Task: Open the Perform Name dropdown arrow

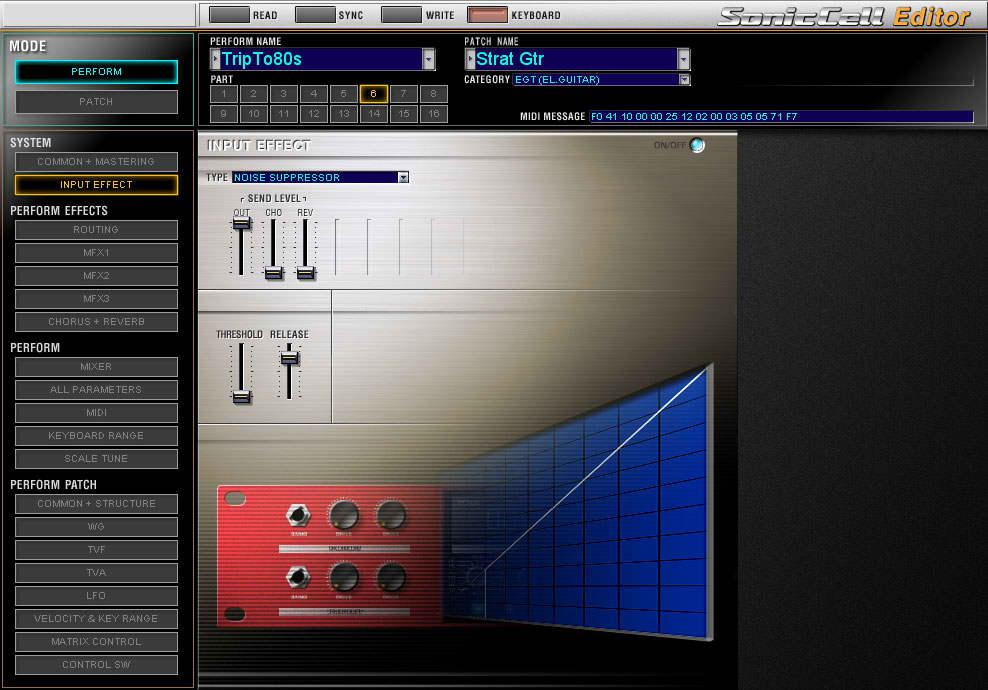Action: 428,59
